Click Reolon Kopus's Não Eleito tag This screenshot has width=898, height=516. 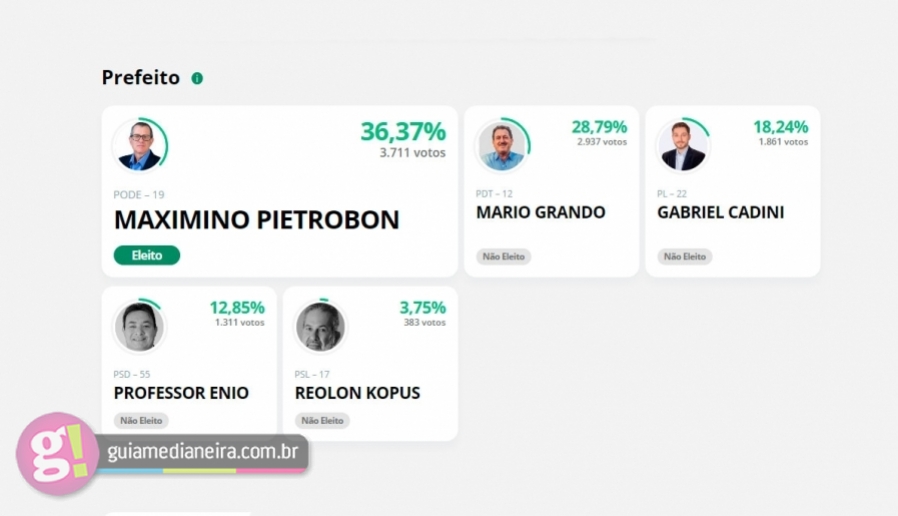point(322,420)
